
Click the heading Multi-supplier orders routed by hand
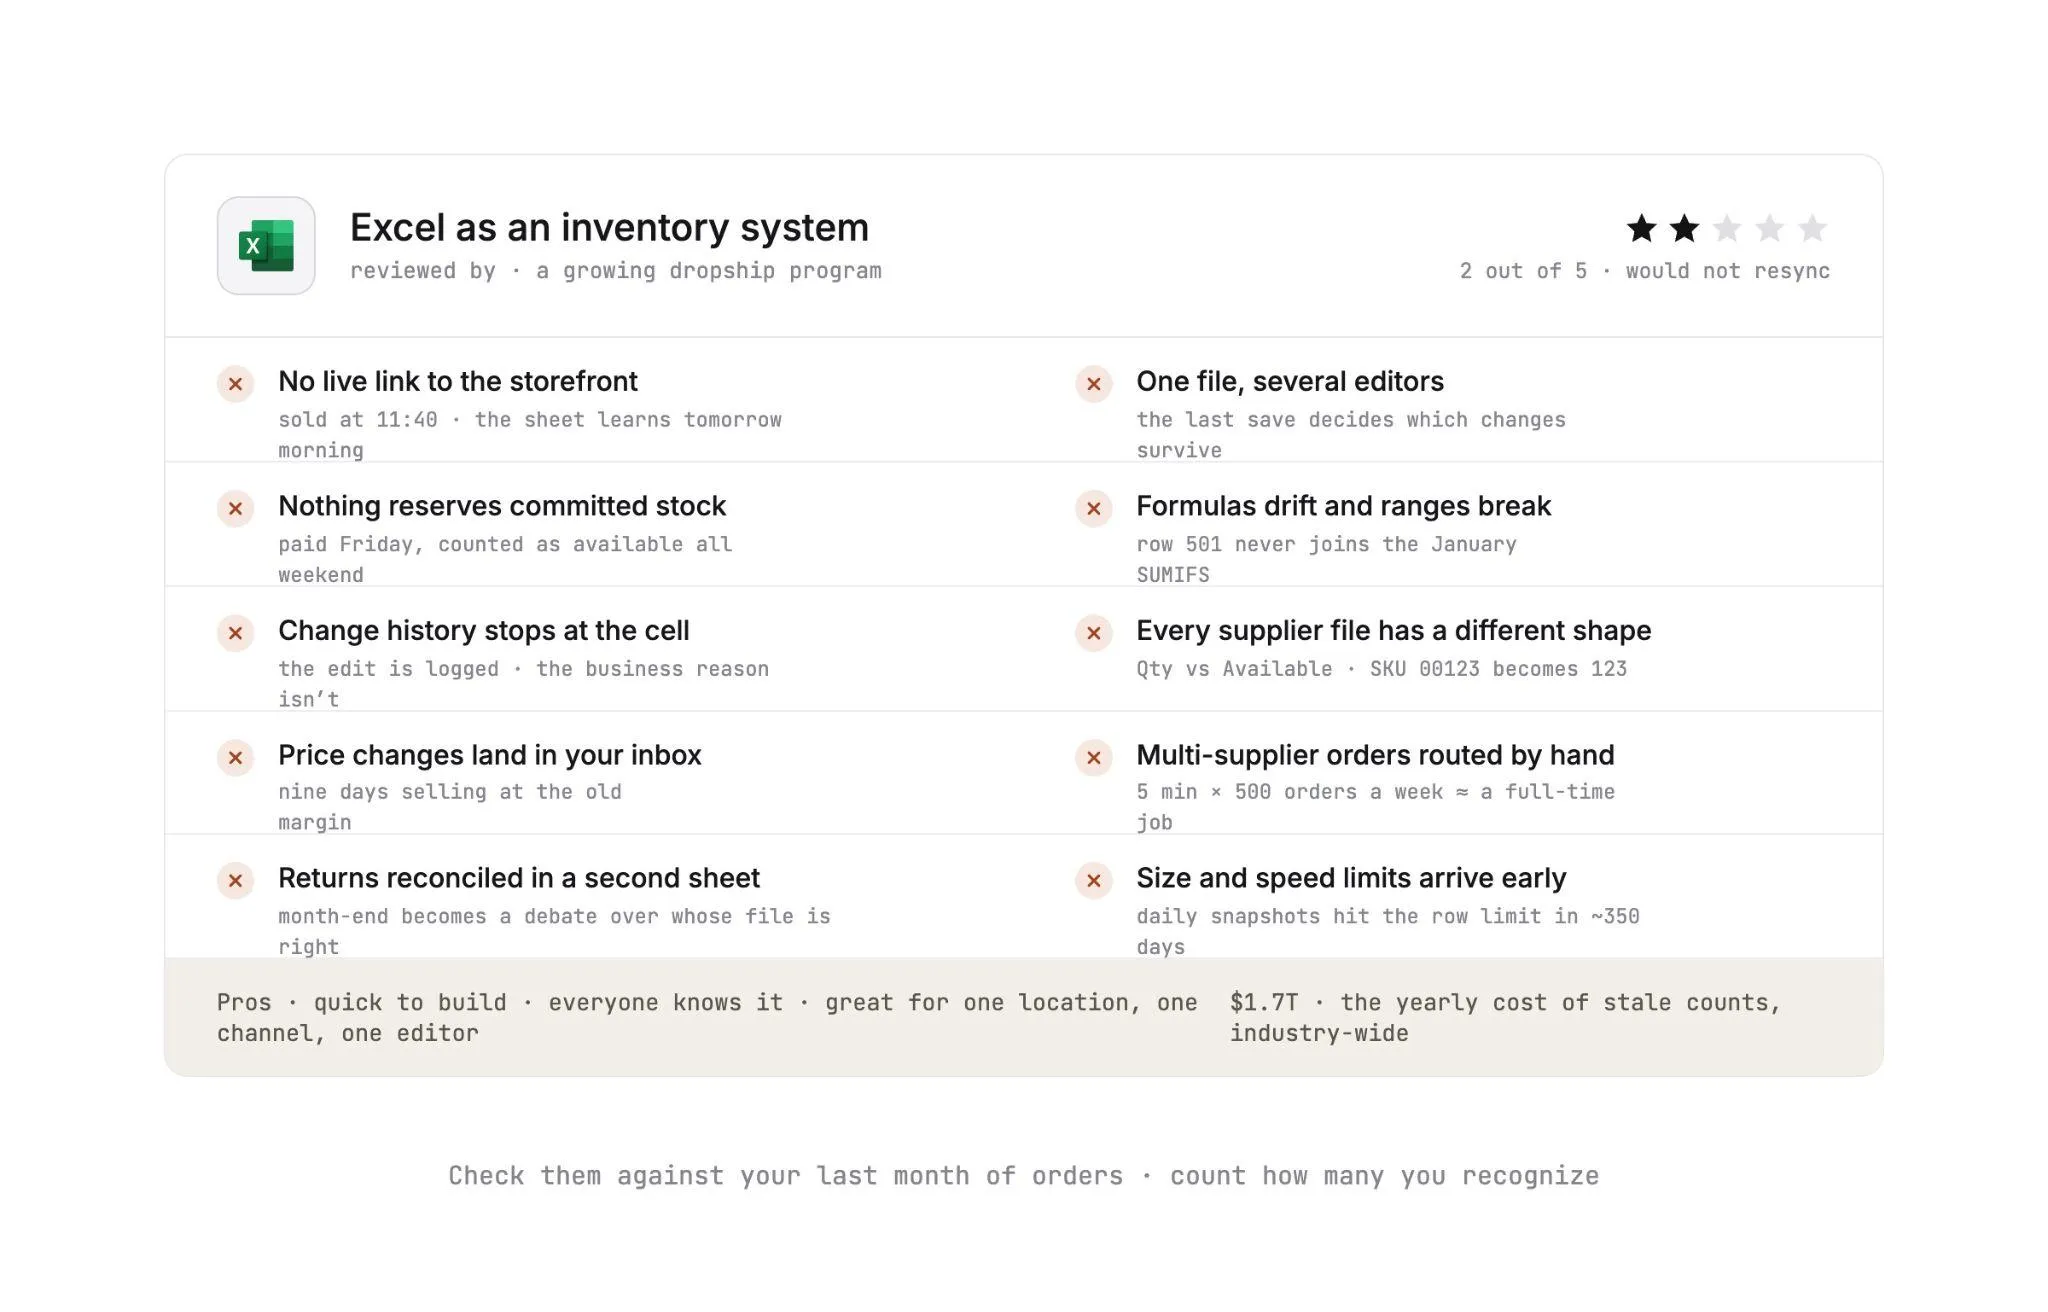coord(1375,755)
